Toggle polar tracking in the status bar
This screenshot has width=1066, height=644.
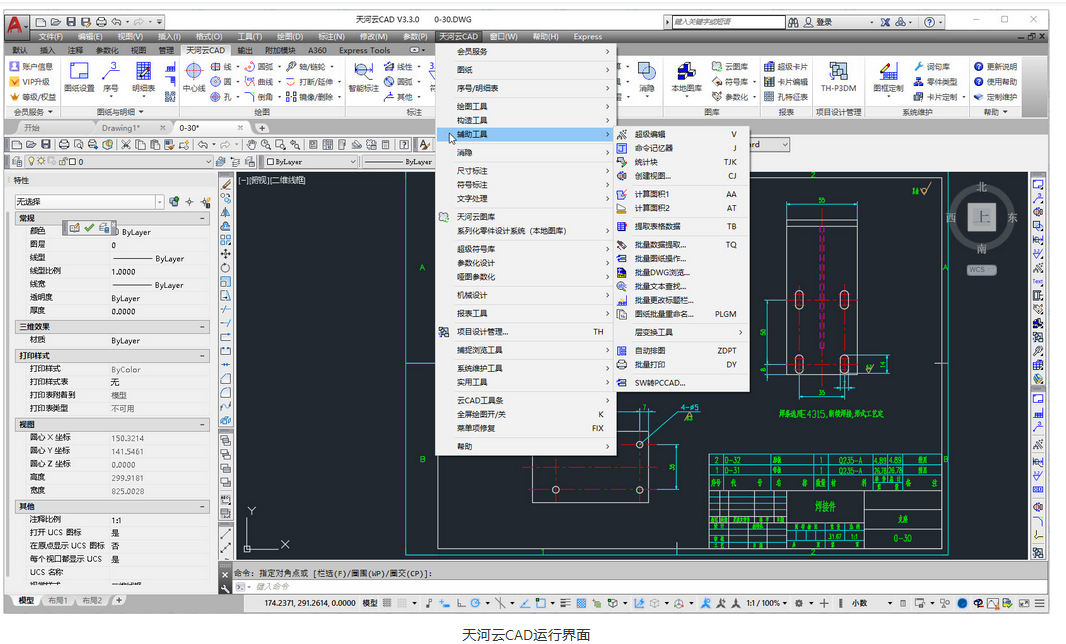click(475, 603)
